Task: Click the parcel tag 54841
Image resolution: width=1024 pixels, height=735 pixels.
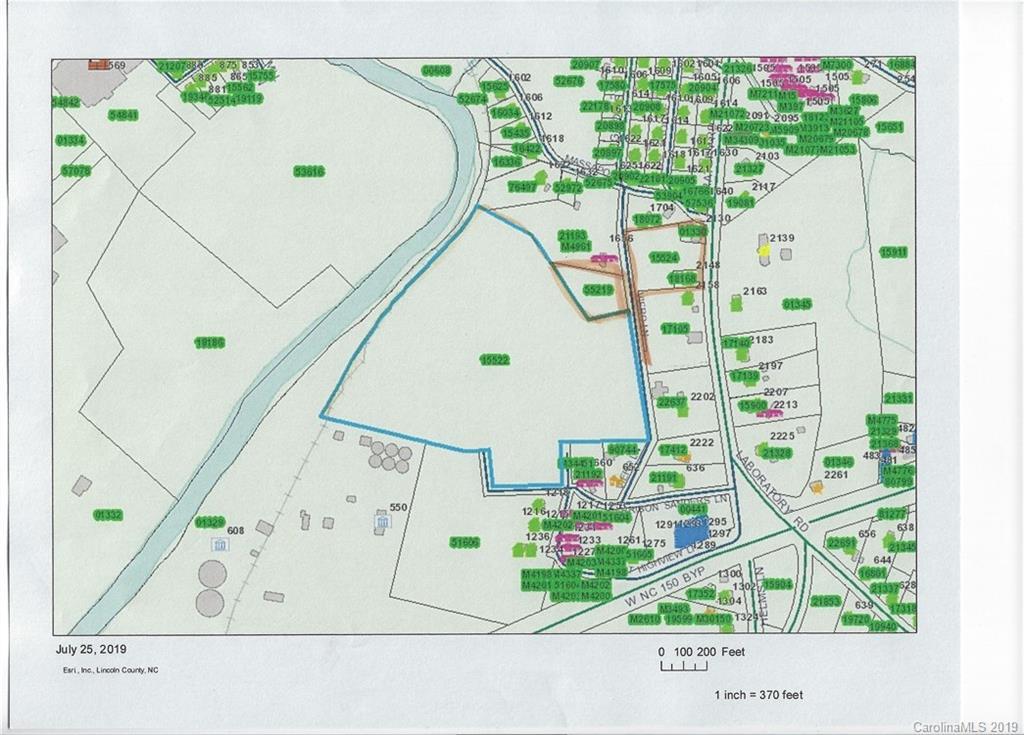Action: 122,115
